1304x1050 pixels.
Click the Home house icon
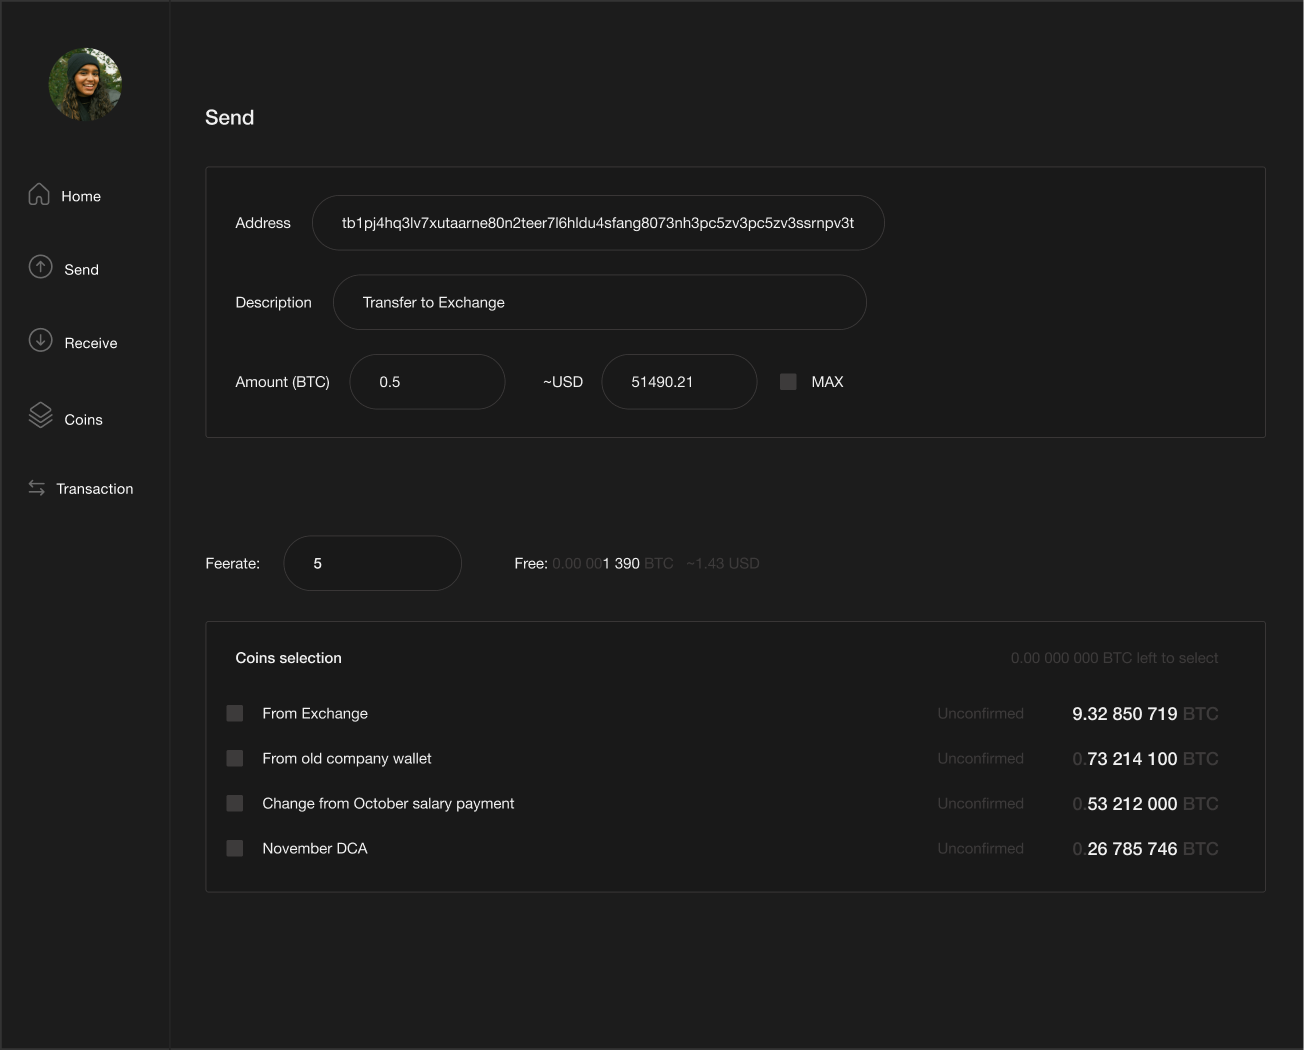coord(39,194)
